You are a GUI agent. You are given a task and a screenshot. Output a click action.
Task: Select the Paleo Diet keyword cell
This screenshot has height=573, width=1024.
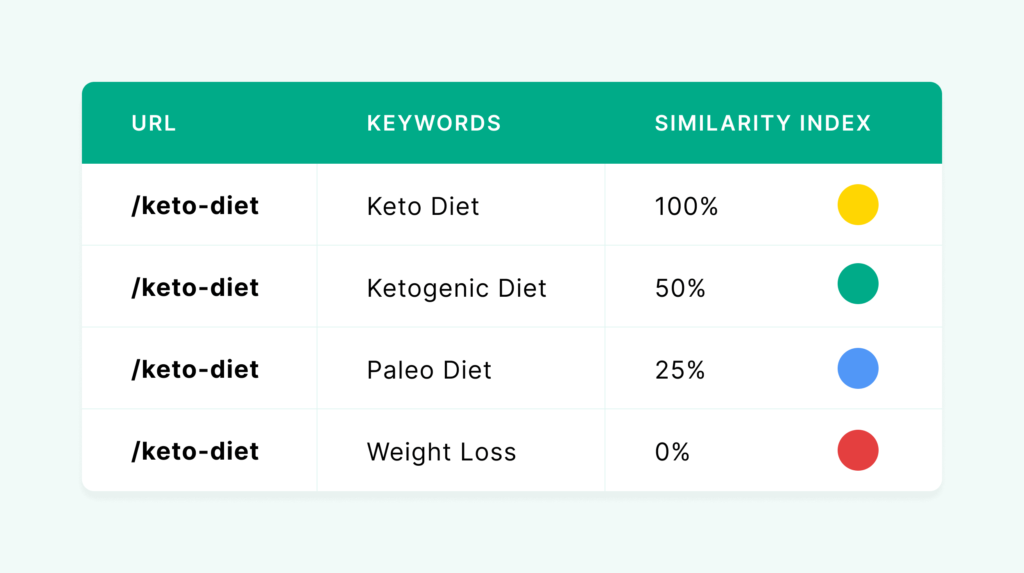click(429, 371)
